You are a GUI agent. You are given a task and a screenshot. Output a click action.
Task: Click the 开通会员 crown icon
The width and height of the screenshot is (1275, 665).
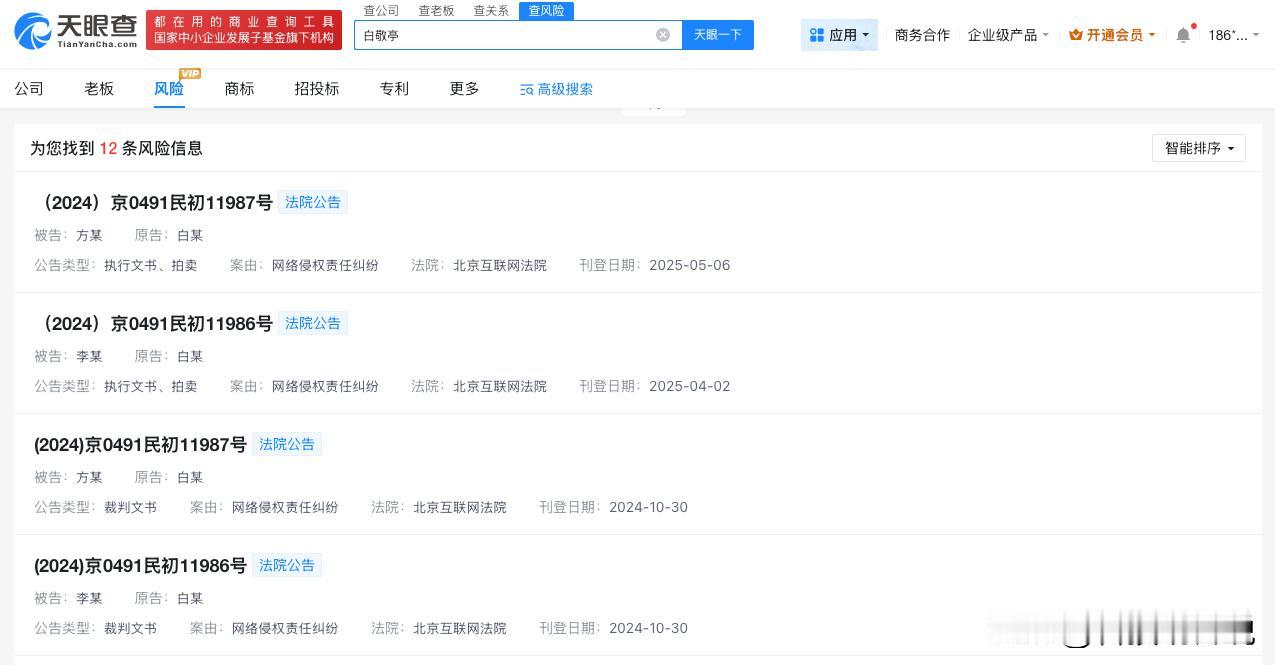coord(1074,33)
